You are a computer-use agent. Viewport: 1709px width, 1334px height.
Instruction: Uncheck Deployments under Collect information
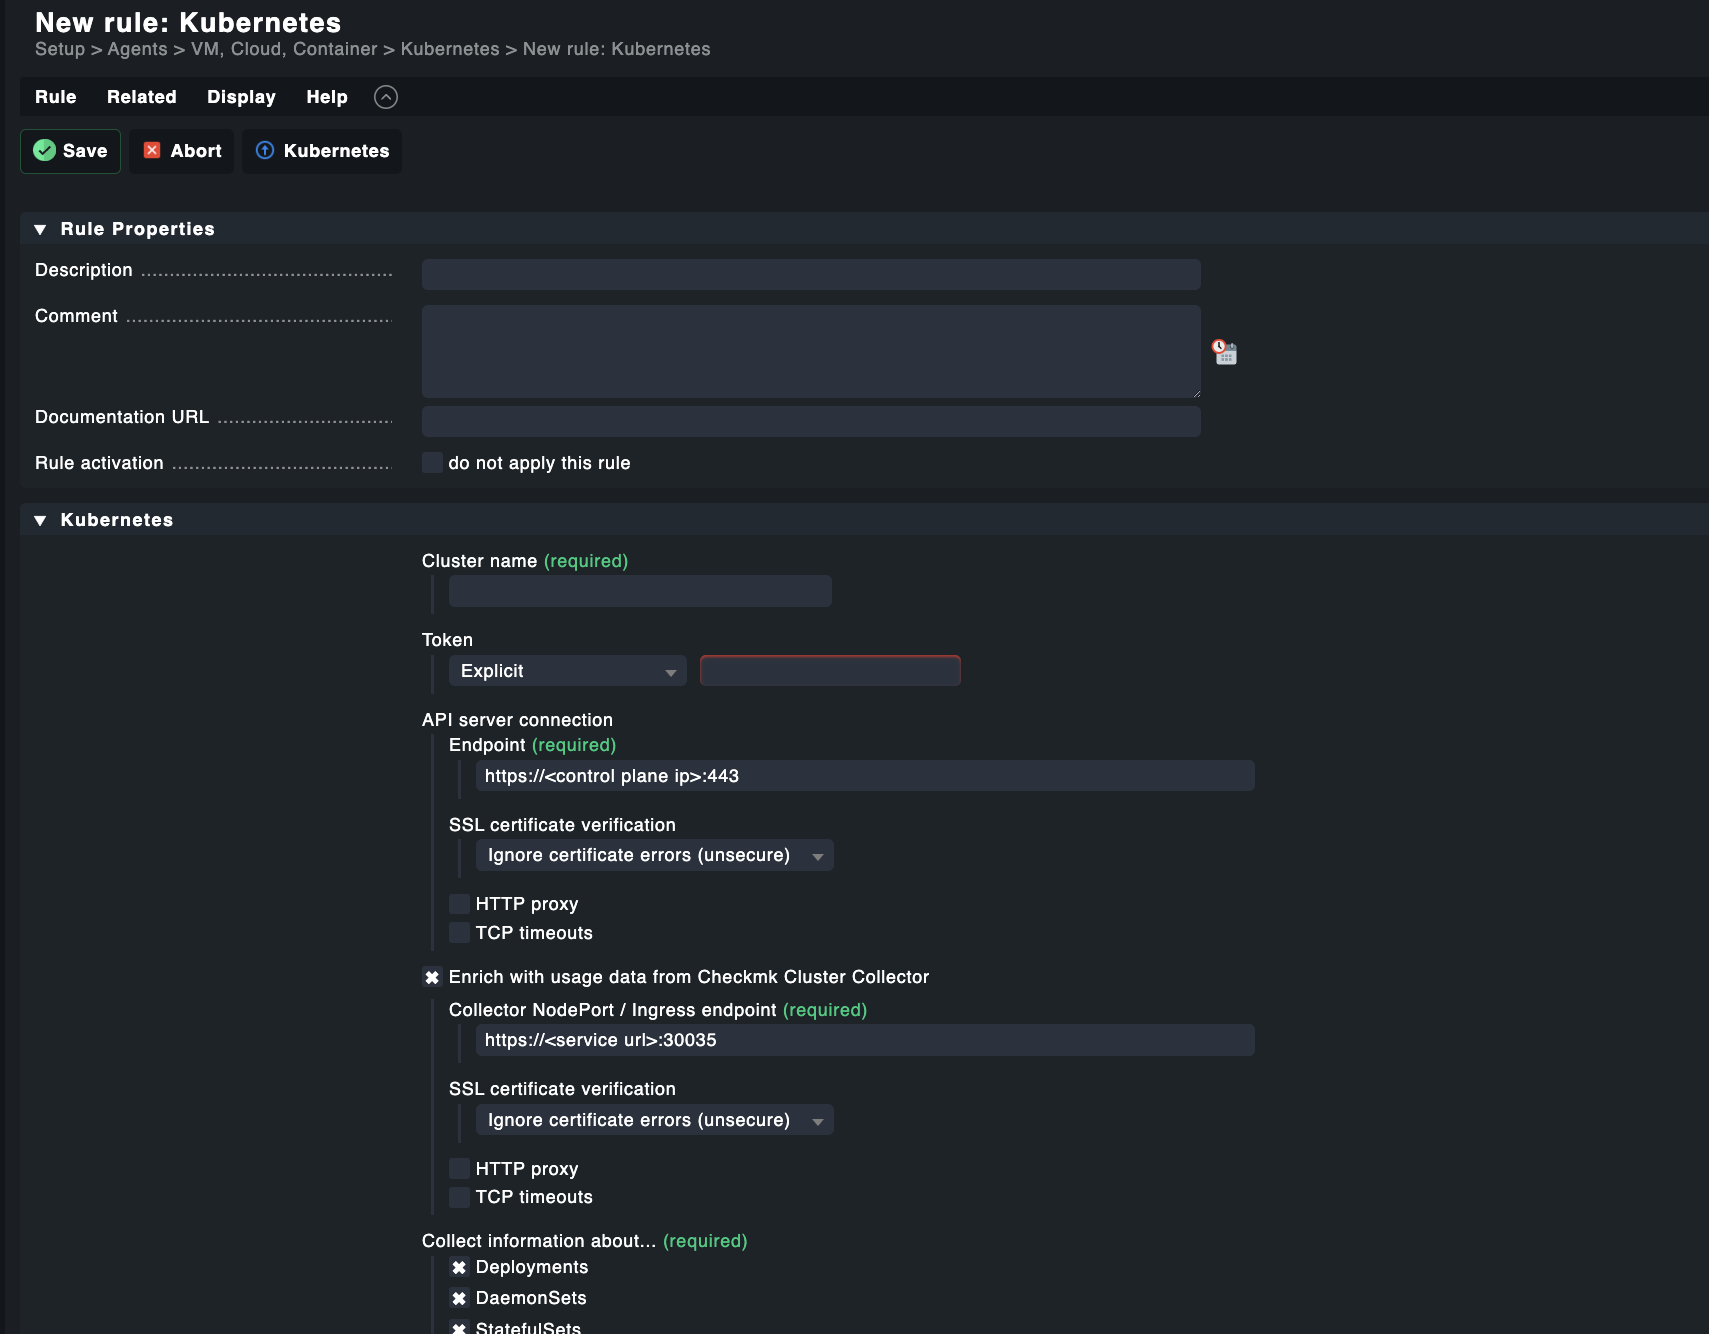point(459,1267)
